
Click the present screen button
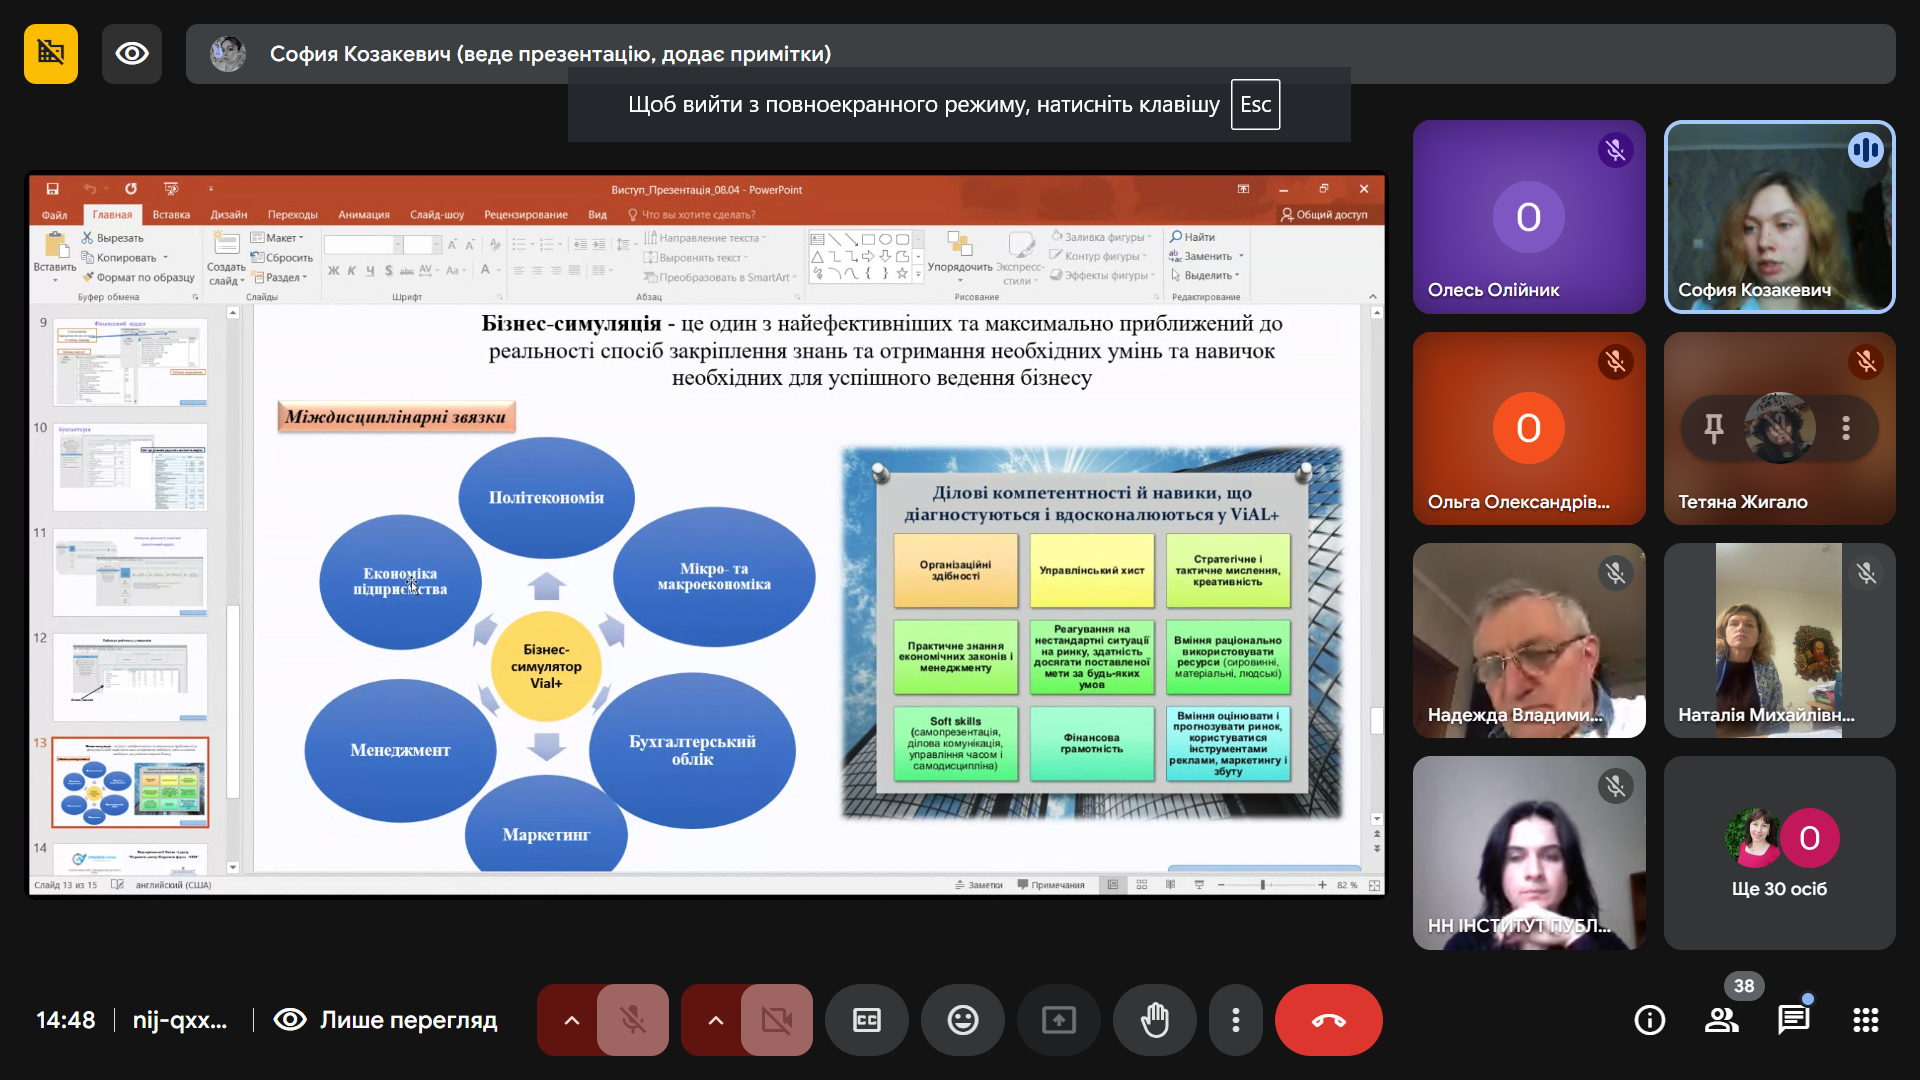coord(1059,1020)
